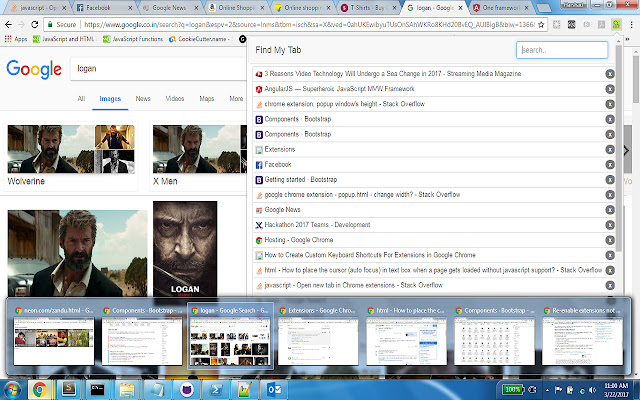Click the battery 100% indicator

512,389
